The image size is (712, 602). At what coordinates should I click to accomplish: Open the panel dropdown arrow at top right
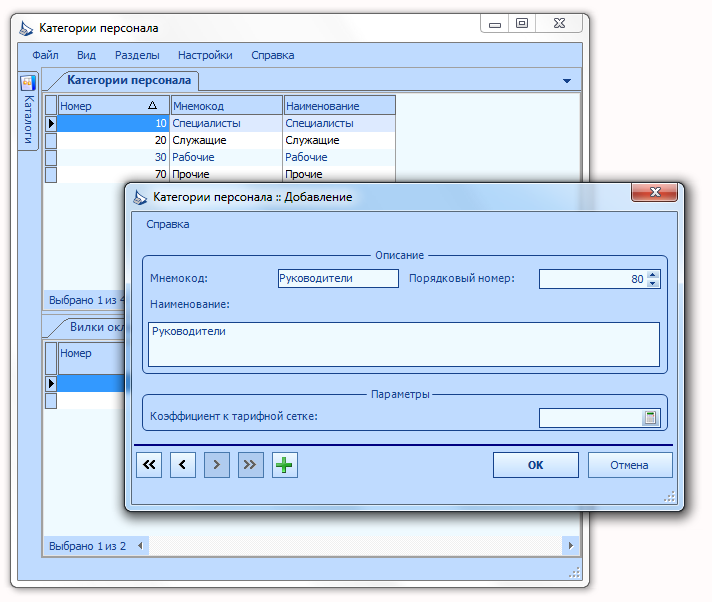click(567, 81)
